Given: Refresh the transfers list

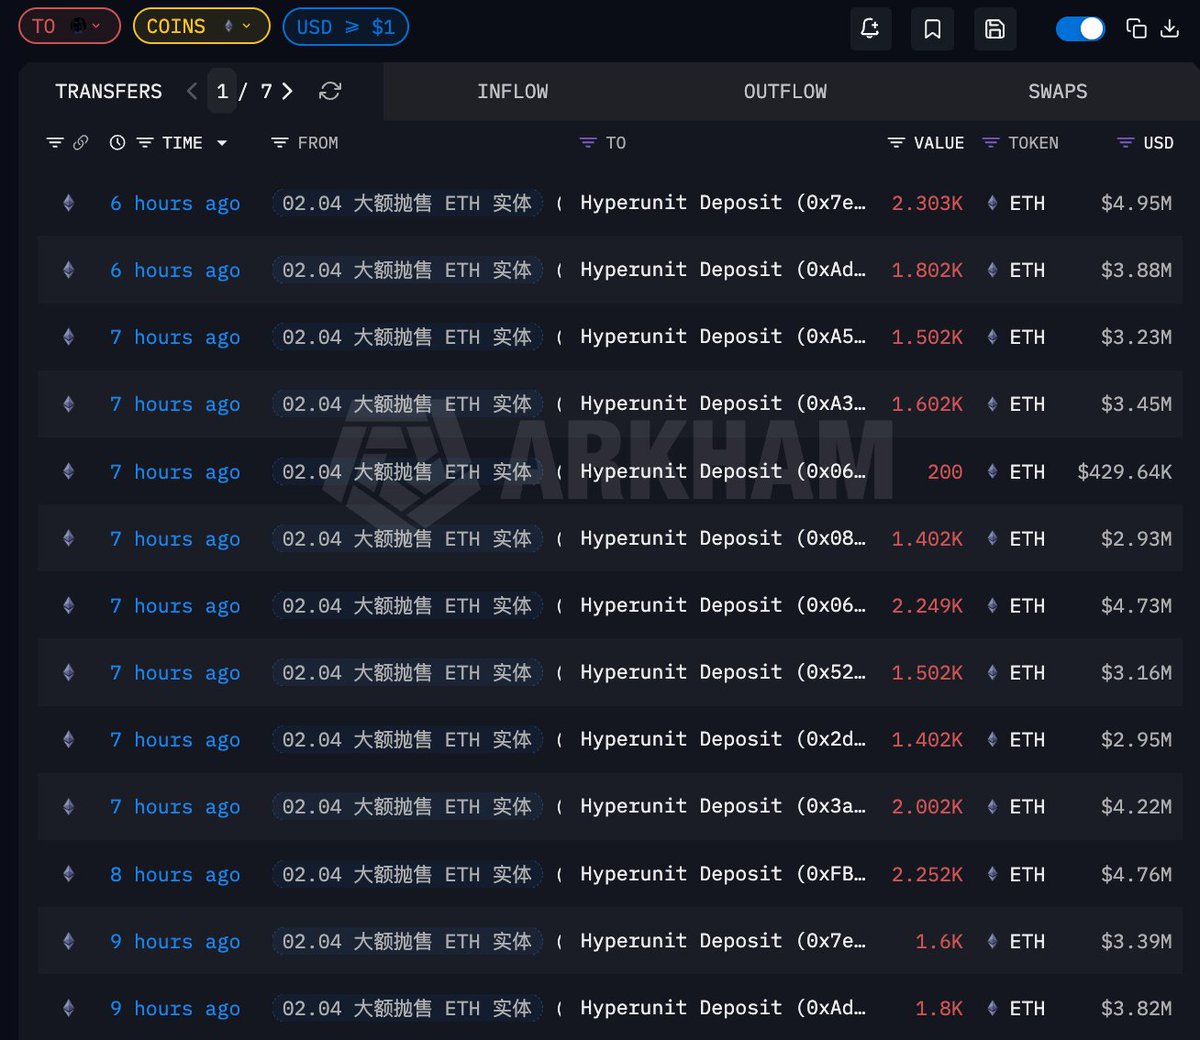Looking at the screenshot, I should [x=330, y=91].
